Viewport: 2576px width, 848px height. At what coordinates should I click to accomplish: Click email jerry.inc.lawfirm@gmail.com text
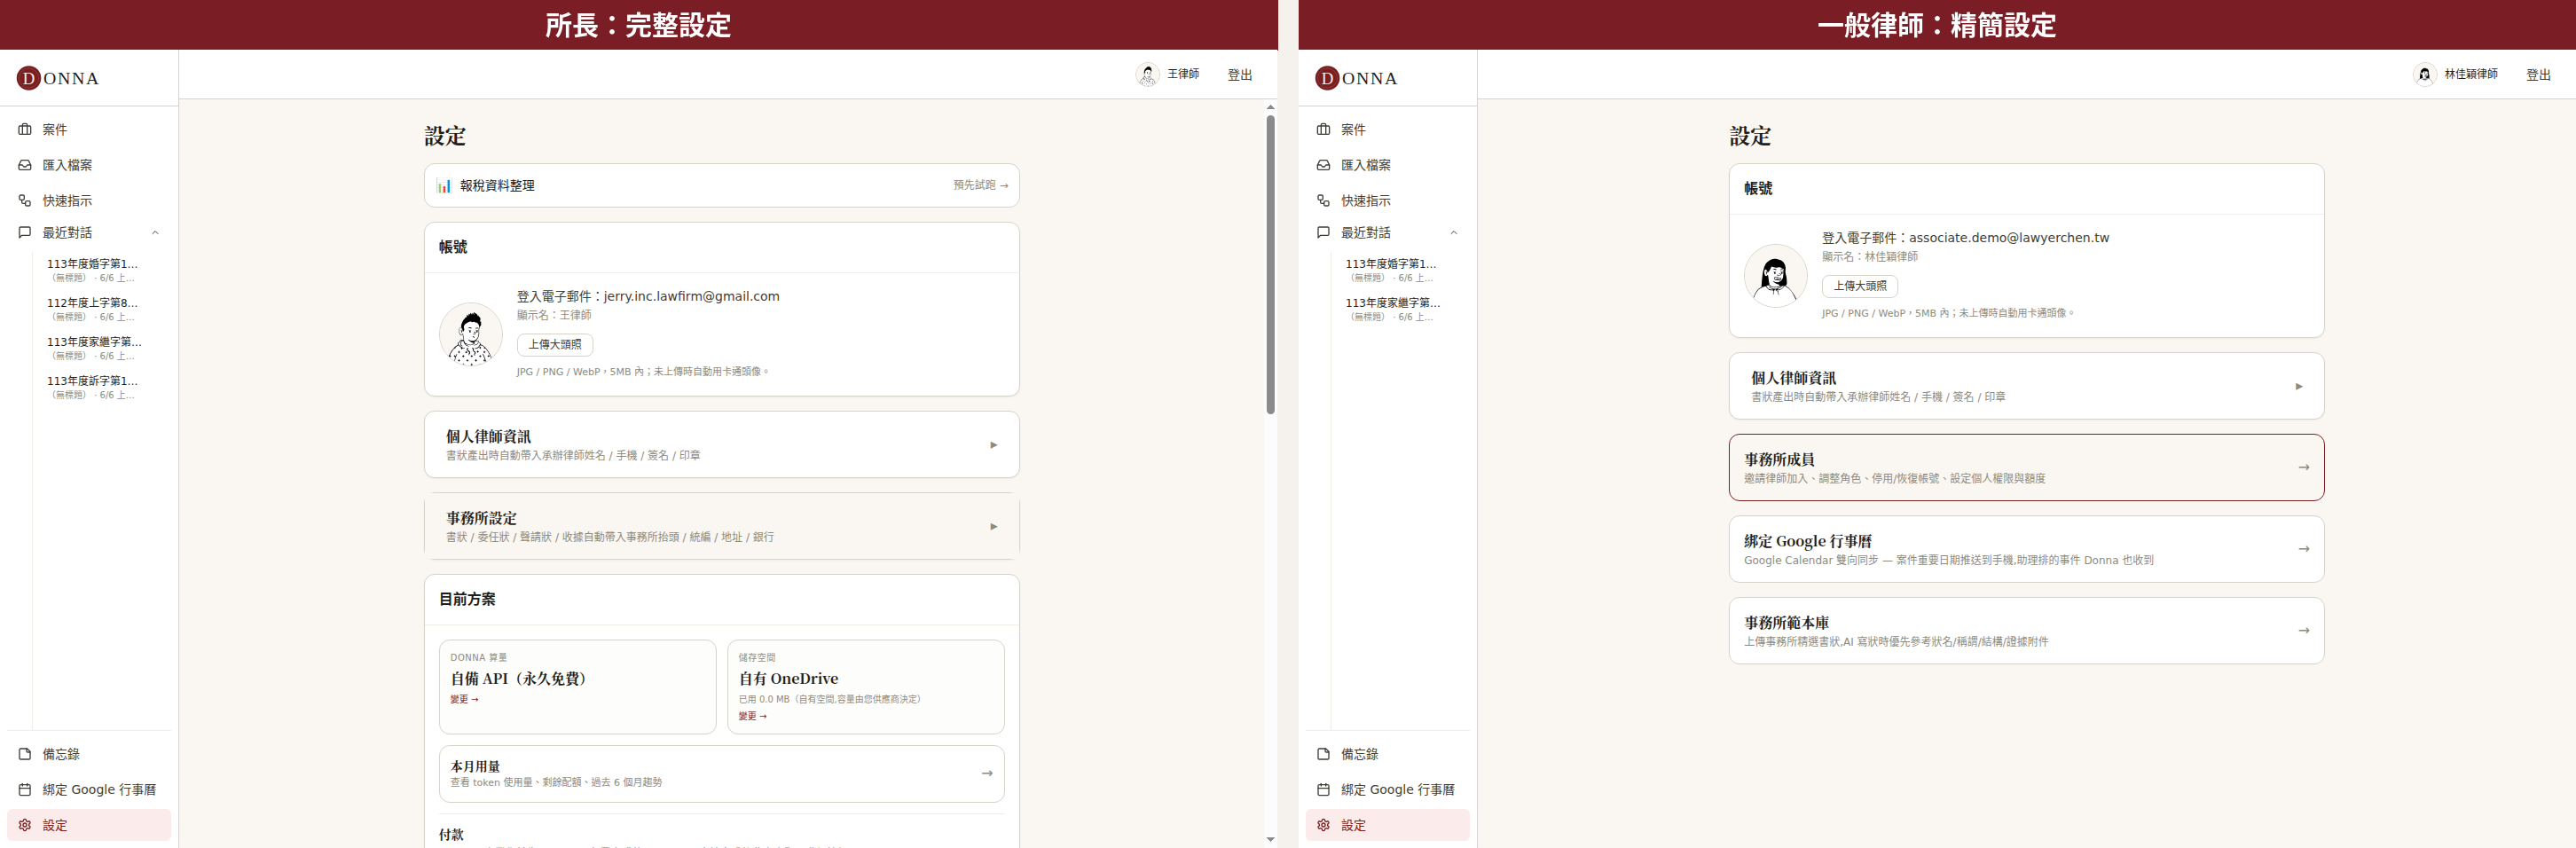click(691, 297)
